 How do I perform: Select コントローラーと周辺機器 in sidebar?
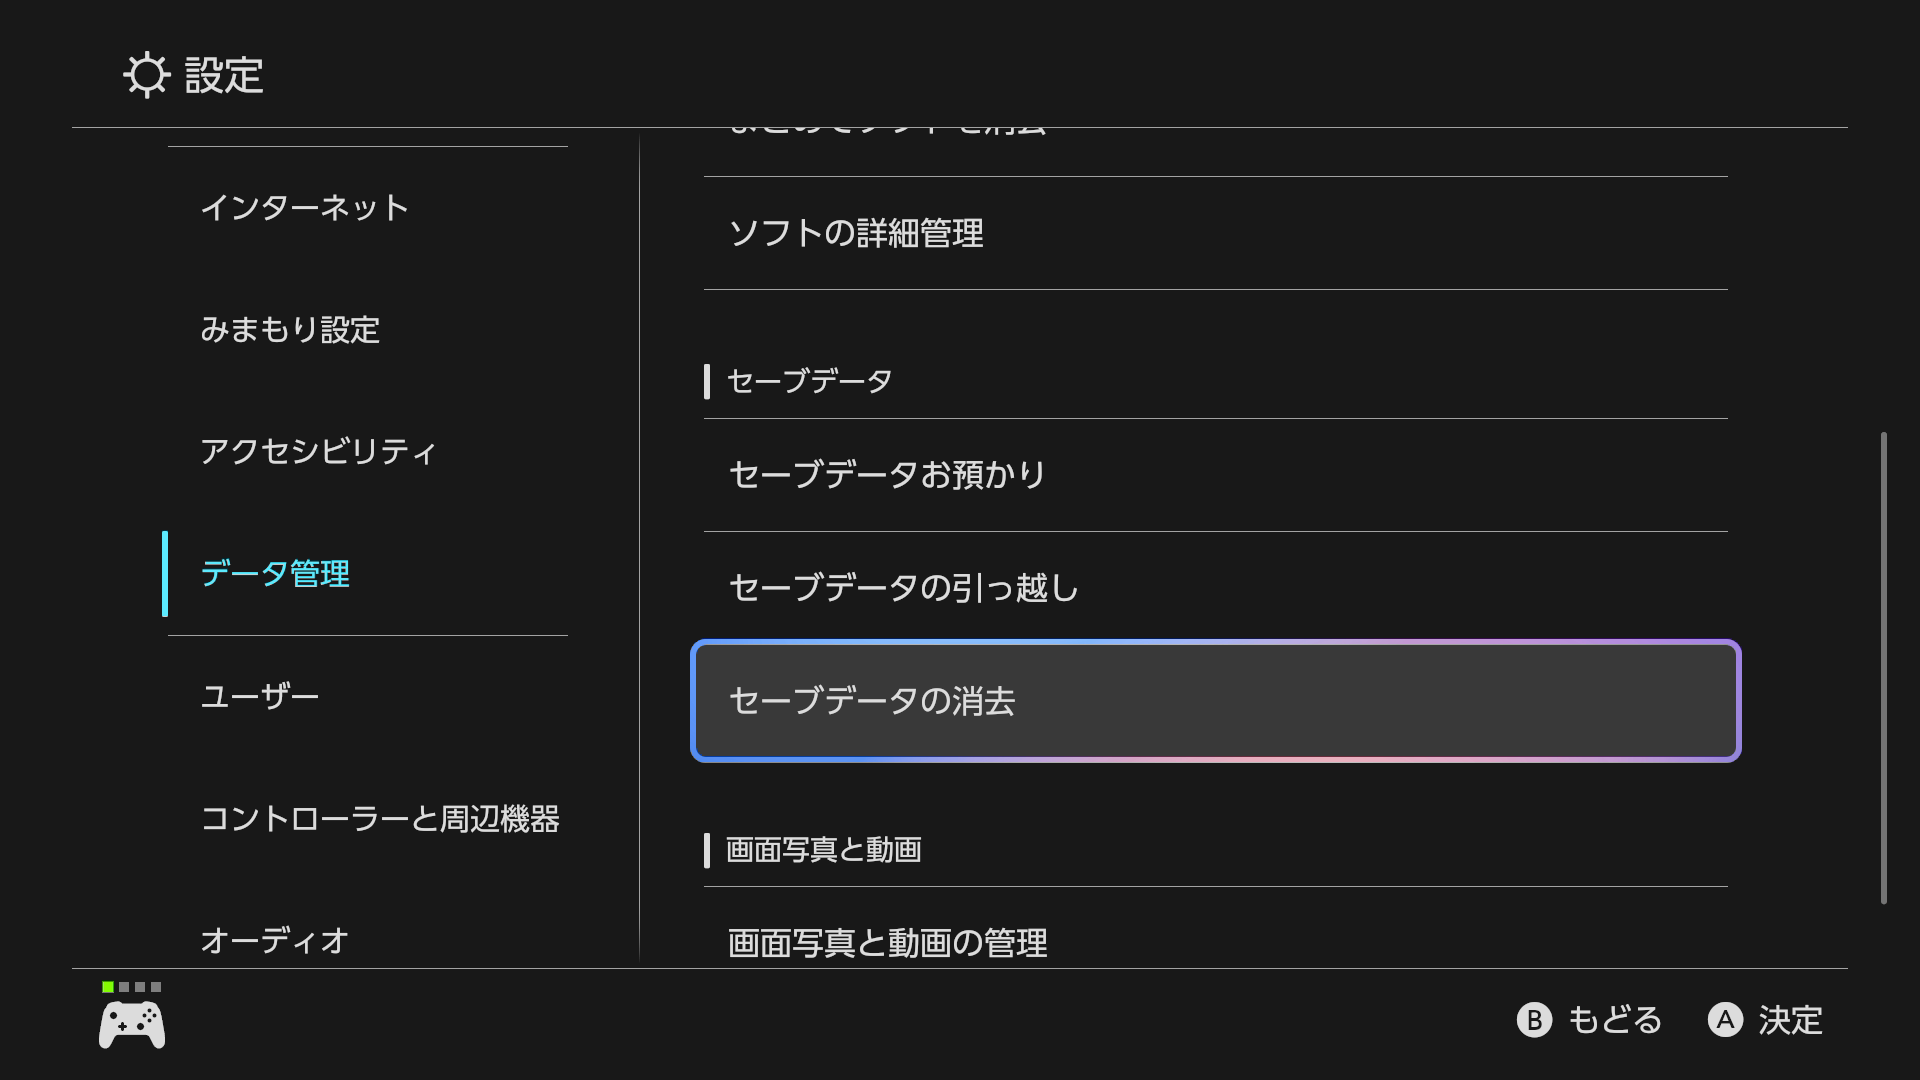[x=380, y=819]
